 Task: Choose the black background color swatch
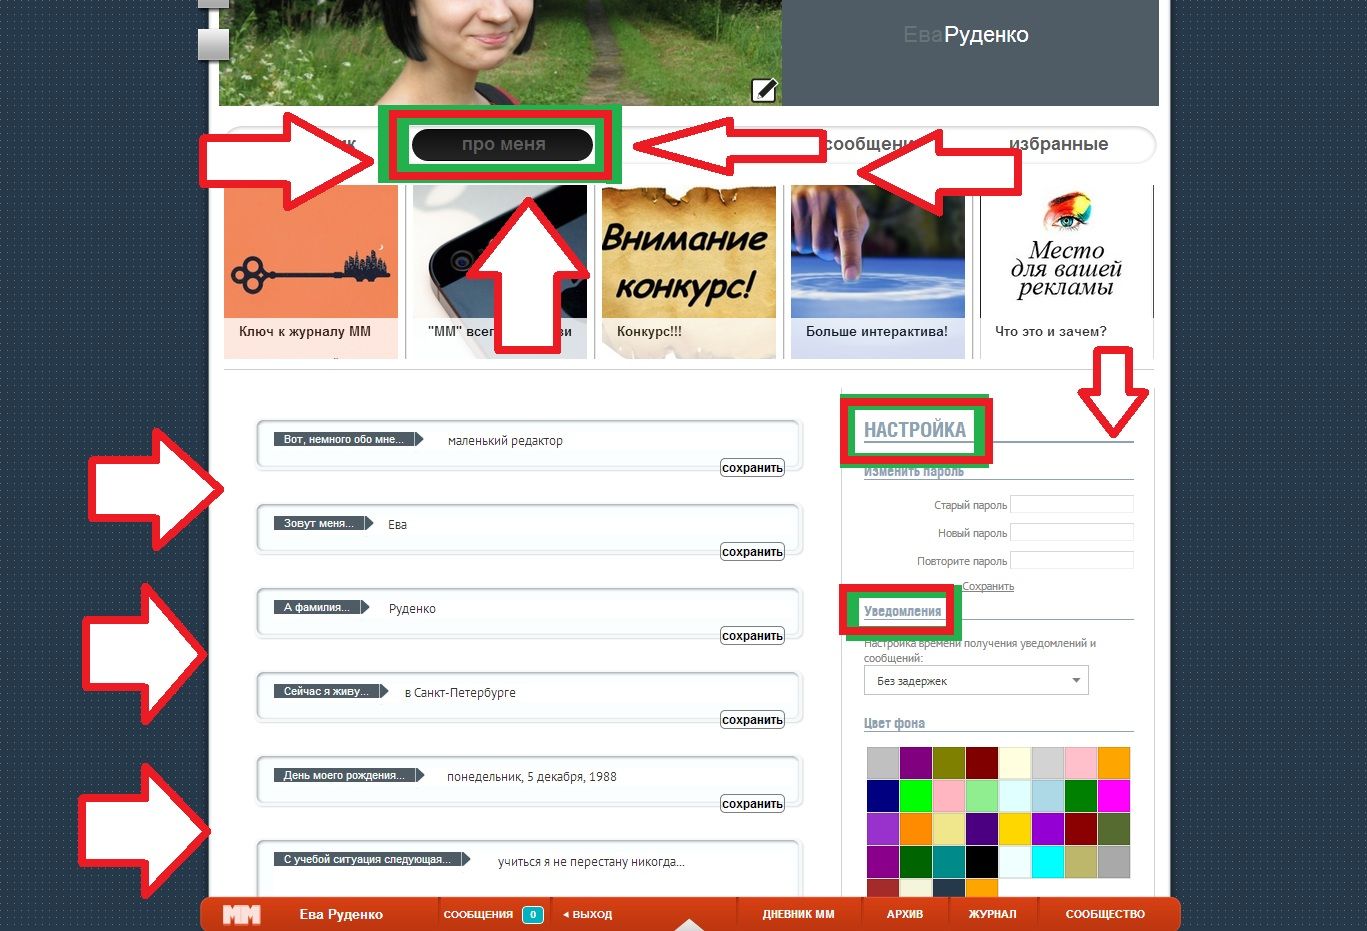click(x=981, y=861)
